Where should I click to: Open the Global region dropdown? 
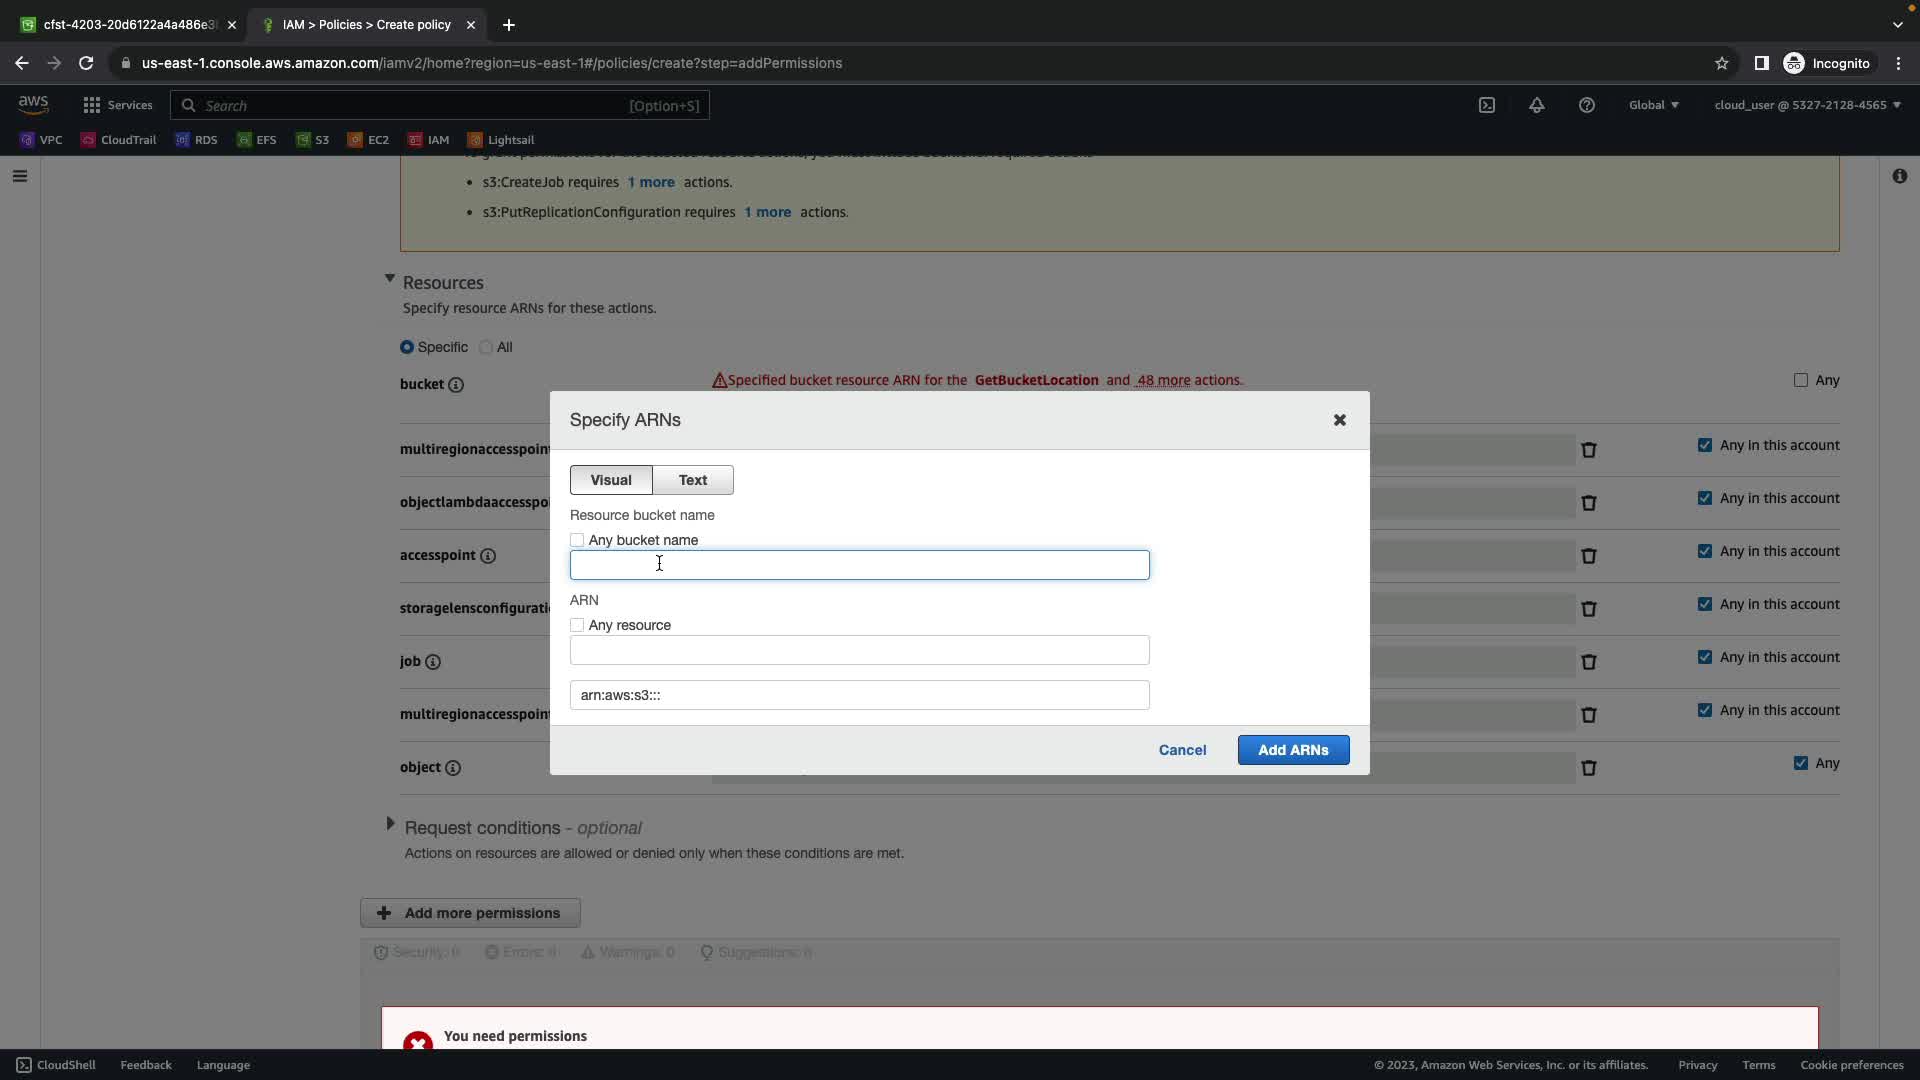(x=1653, y=105)
